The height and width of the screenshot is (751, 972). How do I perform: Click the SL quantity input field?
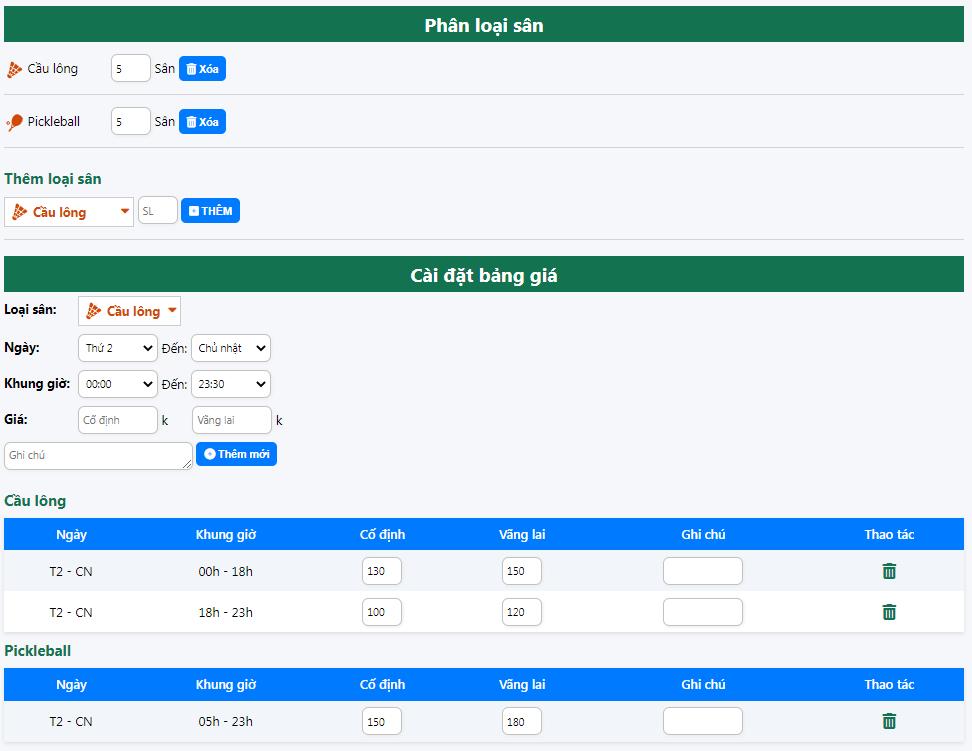[157, 211]
